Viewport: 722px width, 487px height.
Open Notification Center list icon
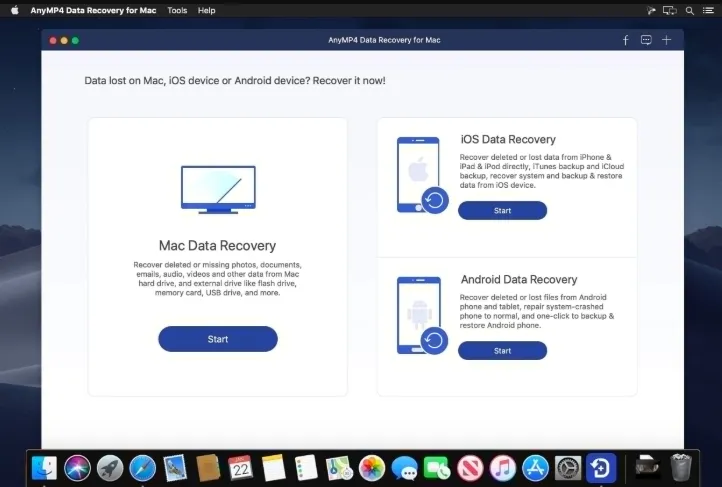(708, 10)
